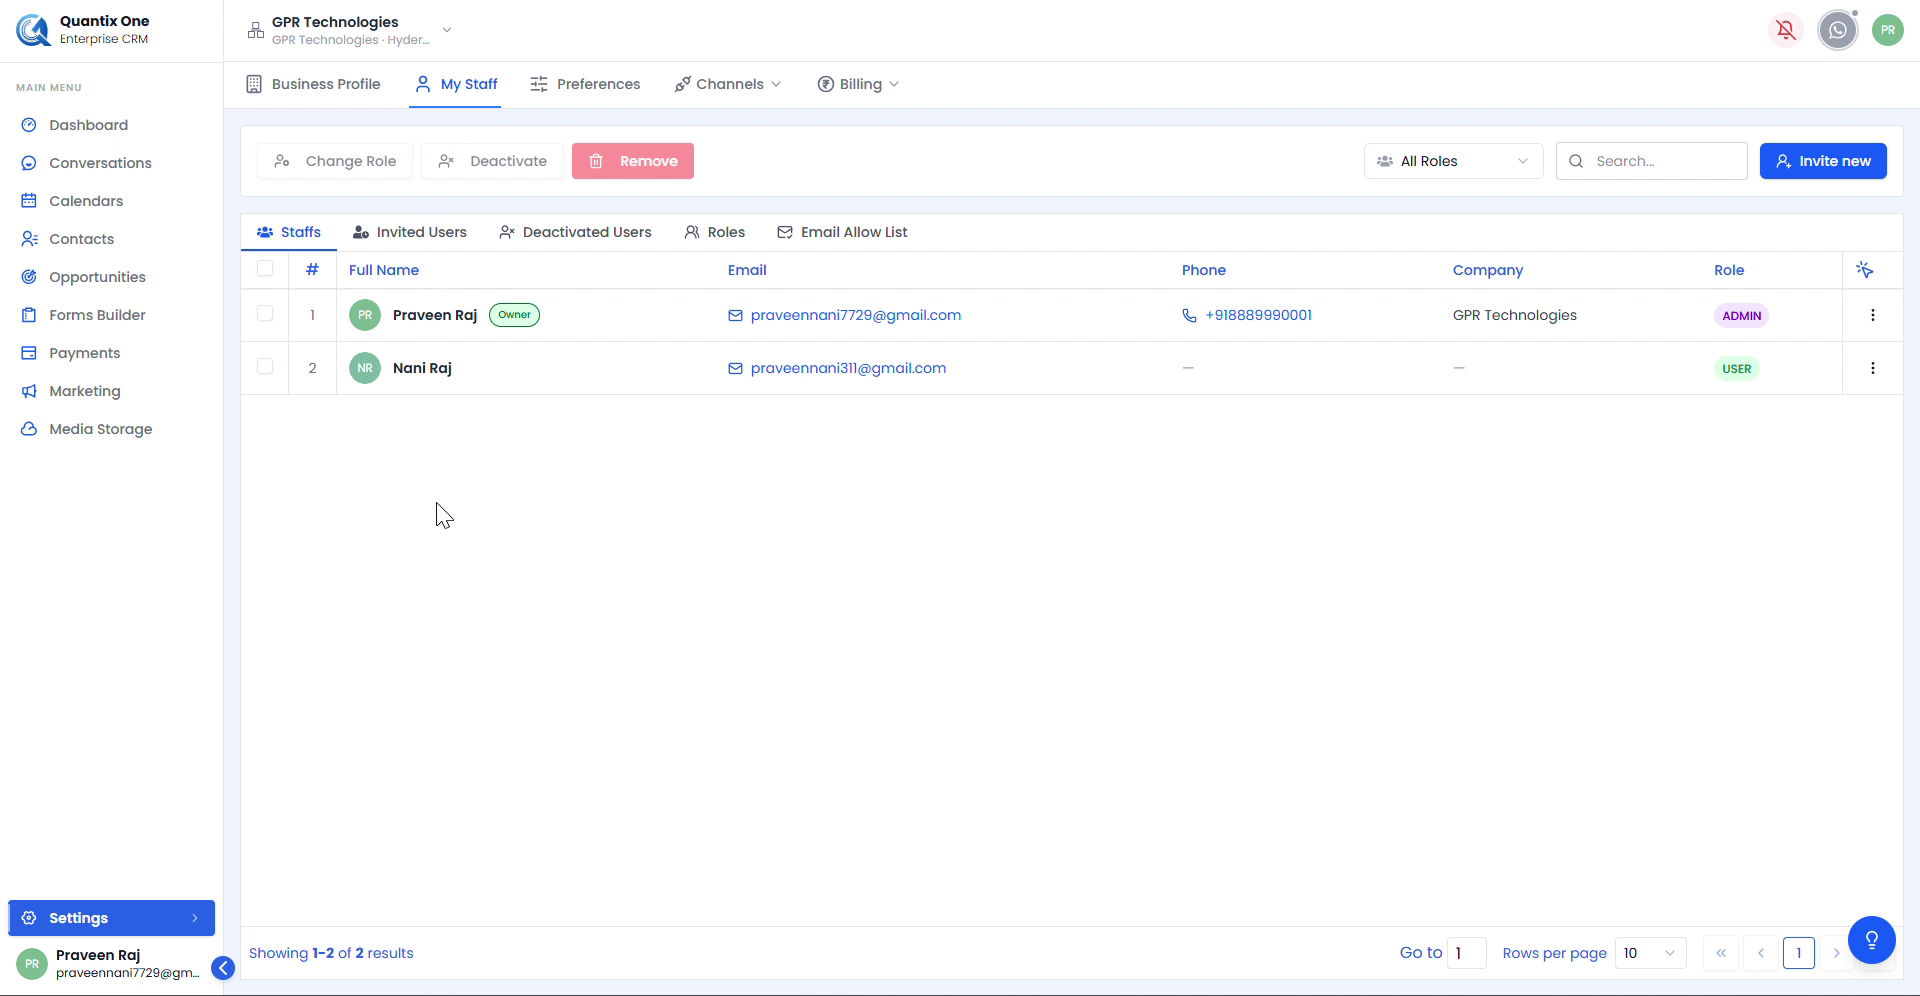The width and height of the screenshot is (1920, 996).
Task: Click the Company column header
Action: [1488, 270]
